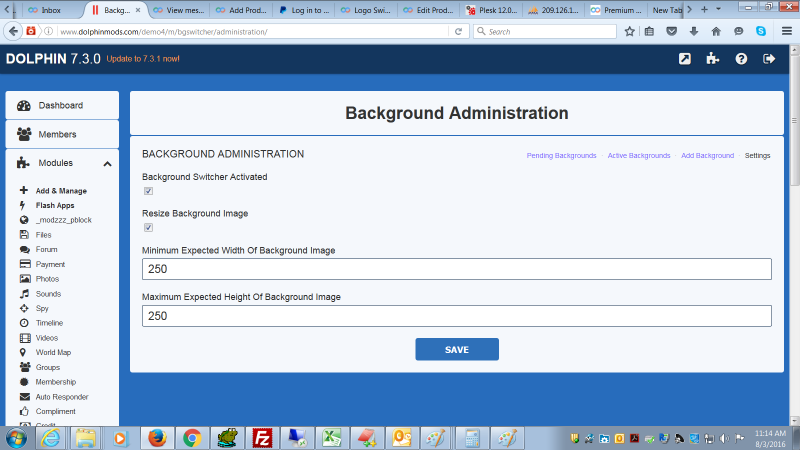Click the Groups people icon
The width and height of the screenshot is (800, 450).
[25, 367]
